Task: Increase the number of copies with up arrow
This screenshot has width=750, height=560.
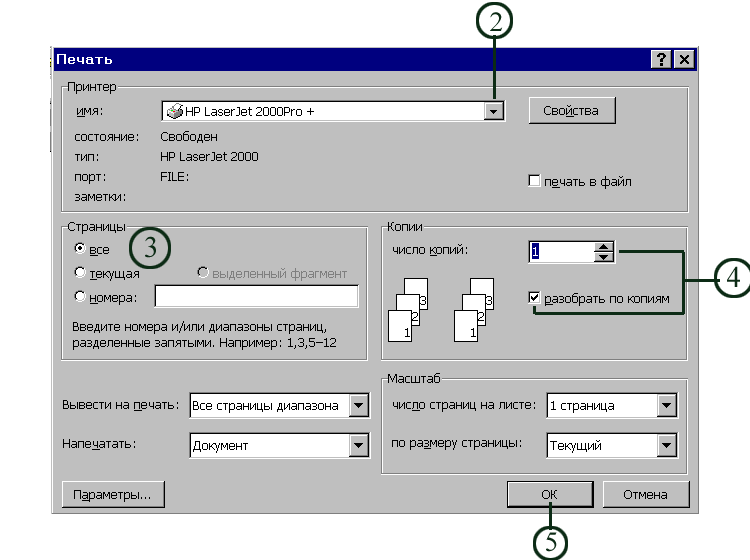Action: pos(604,247)
